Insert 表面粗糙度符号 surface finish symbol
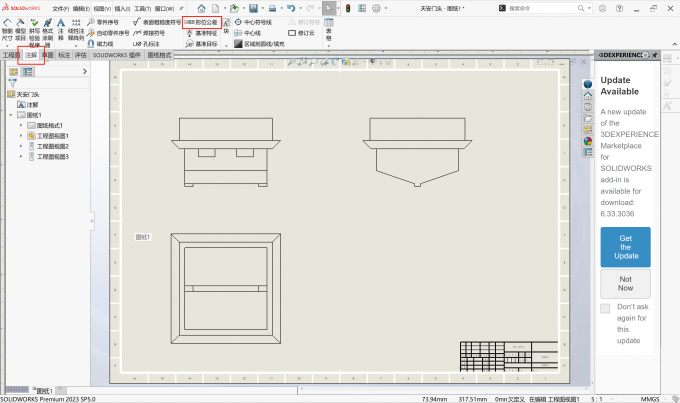 click(x=157, y=22)
